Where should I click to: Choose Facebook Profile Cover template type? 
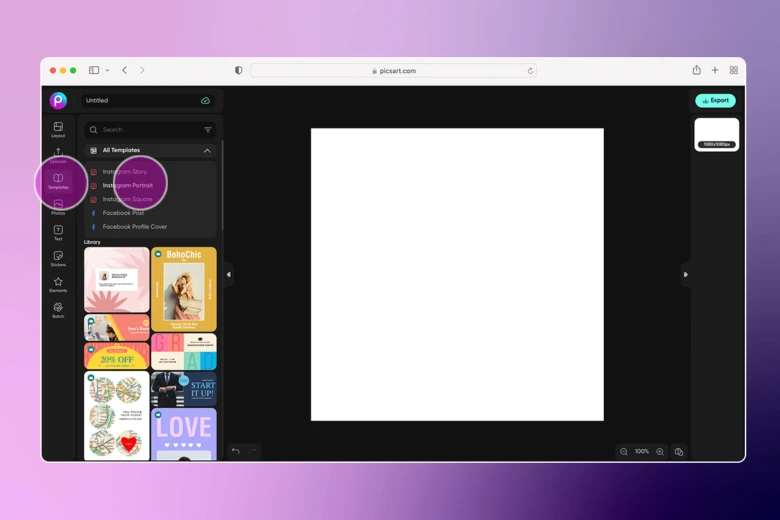click(x=134, y=227)
